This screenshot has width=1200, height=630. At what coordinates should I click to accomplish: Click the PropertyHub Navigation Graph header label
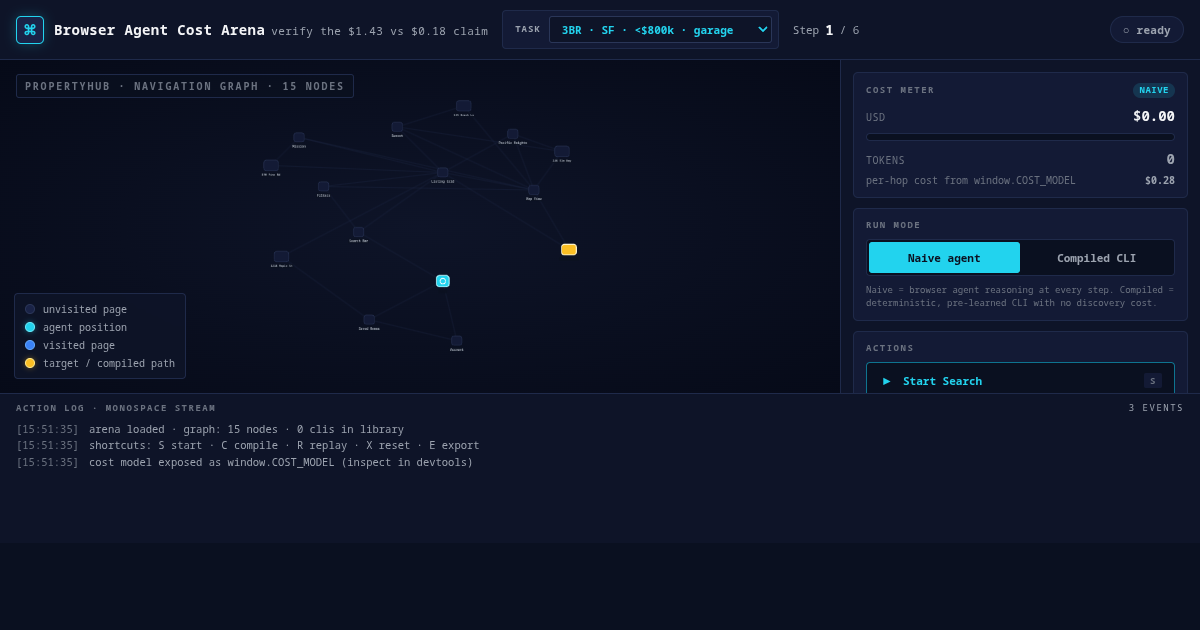pyautogui.click(x=185, y=86)
